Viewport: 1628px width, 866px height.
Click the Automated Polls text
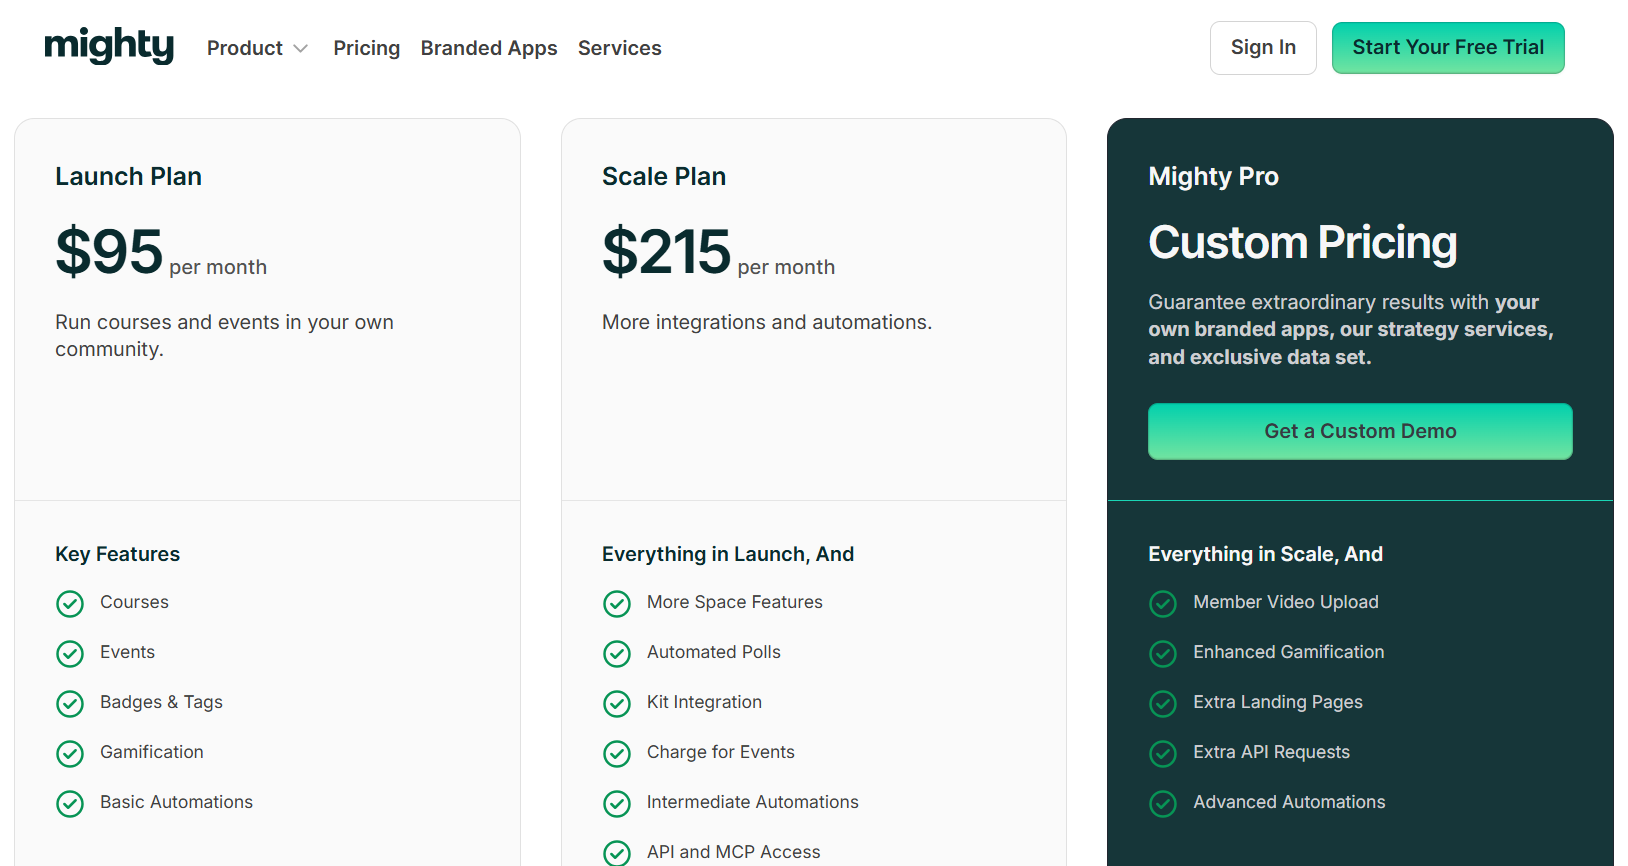713,652
